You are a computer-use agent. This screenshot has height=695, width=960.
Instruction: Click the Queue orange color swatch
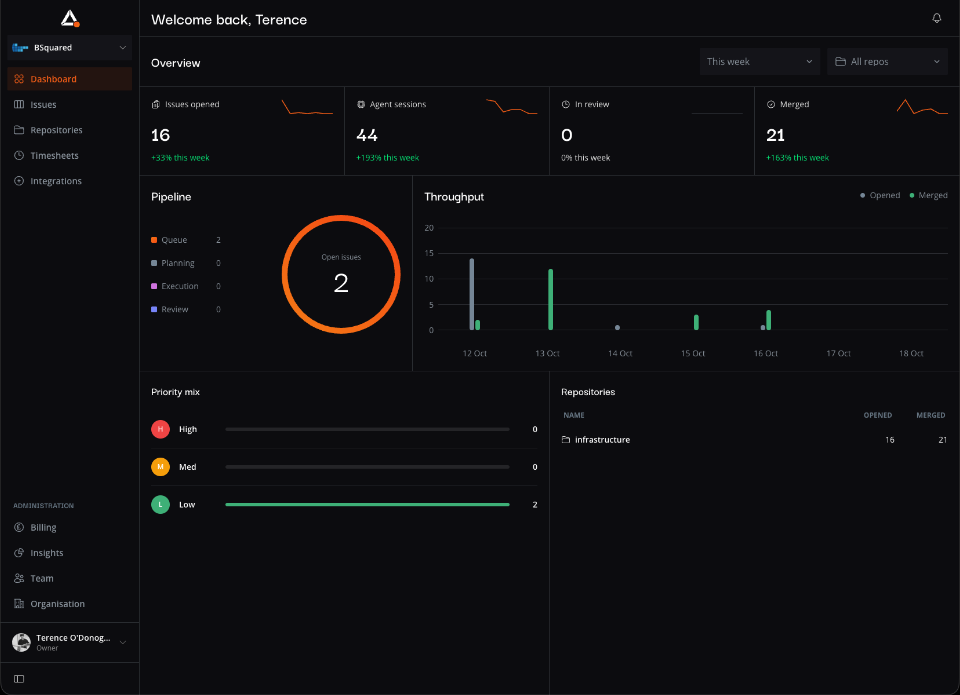click(x=154, y=240)
